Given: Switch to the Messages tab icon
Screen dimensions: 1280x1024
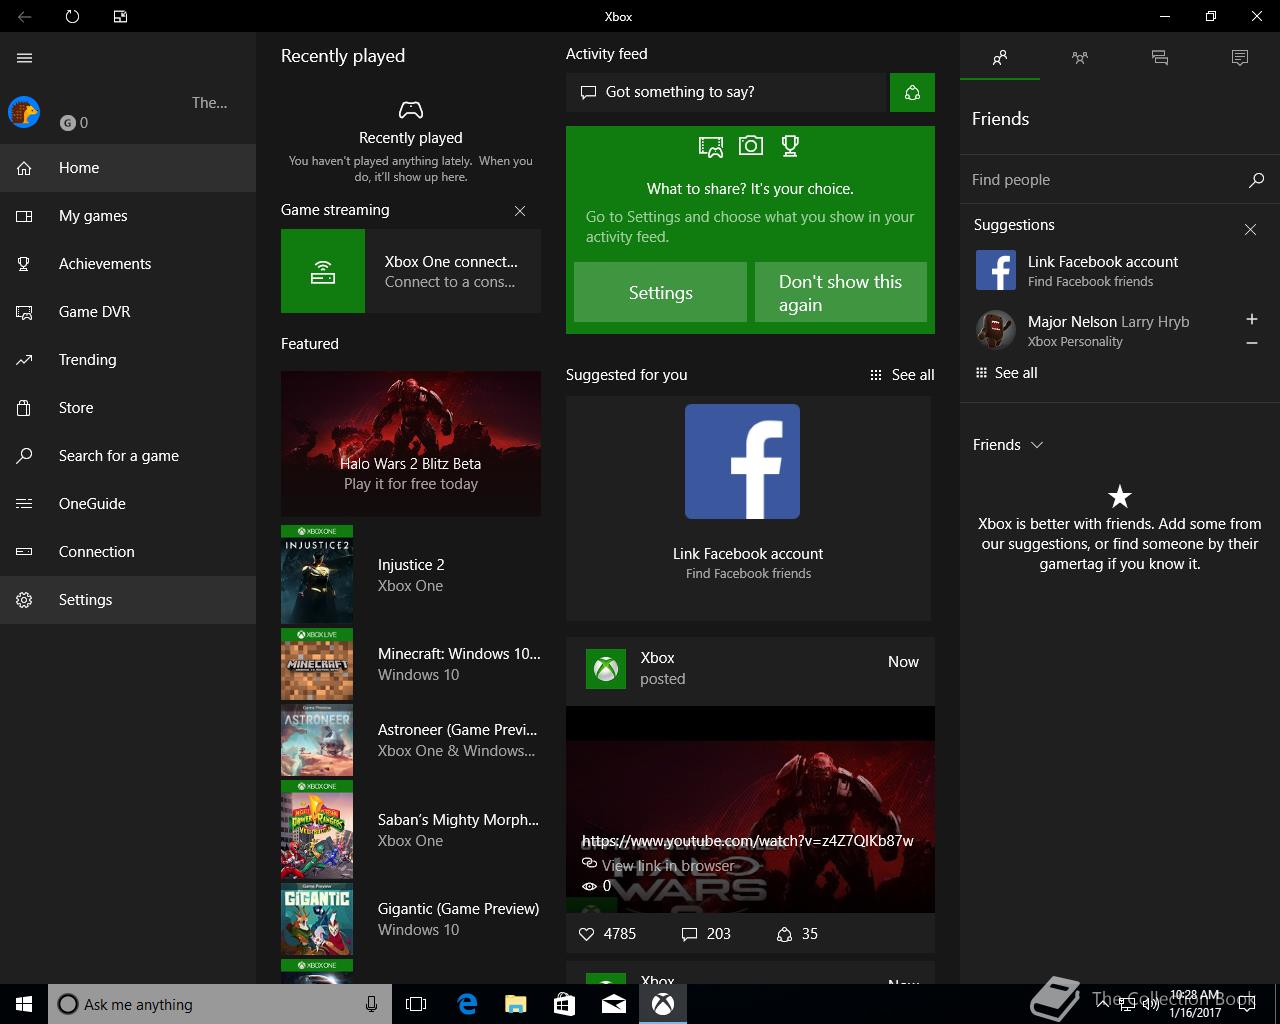Looking at the screenshot, I should [1160, 57].
